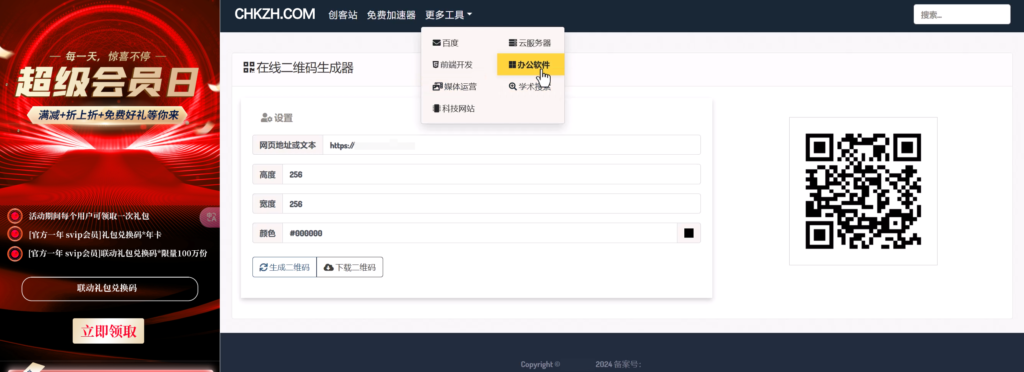Click the 网页地址或文本 field label
Image resolution: width=1024 pixels, height=372 pixels.
pos(287,145)
